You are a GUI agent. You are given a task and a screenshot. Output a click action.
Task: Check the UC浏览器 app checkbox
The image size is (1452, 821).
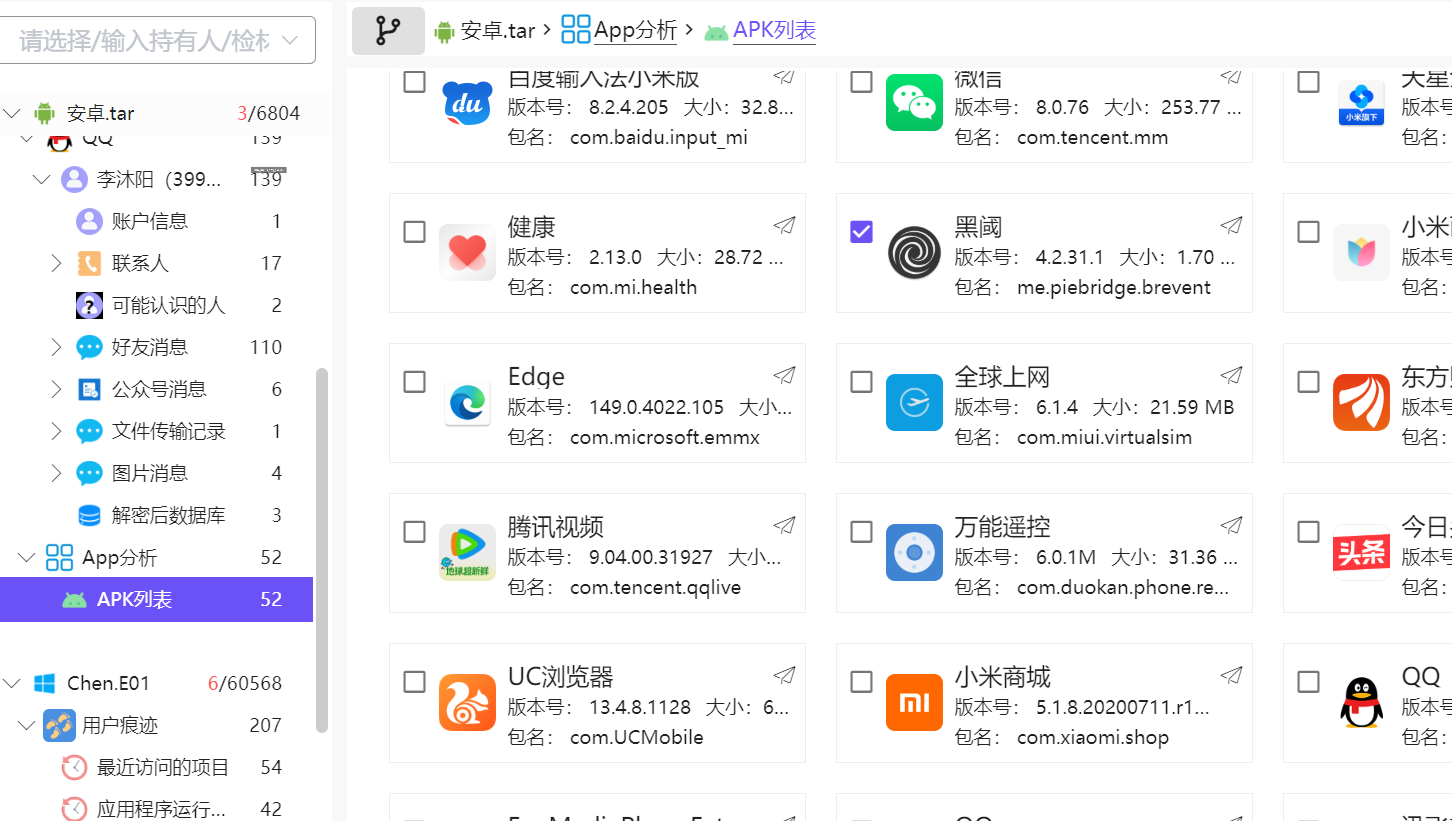[x=414, y=682]
